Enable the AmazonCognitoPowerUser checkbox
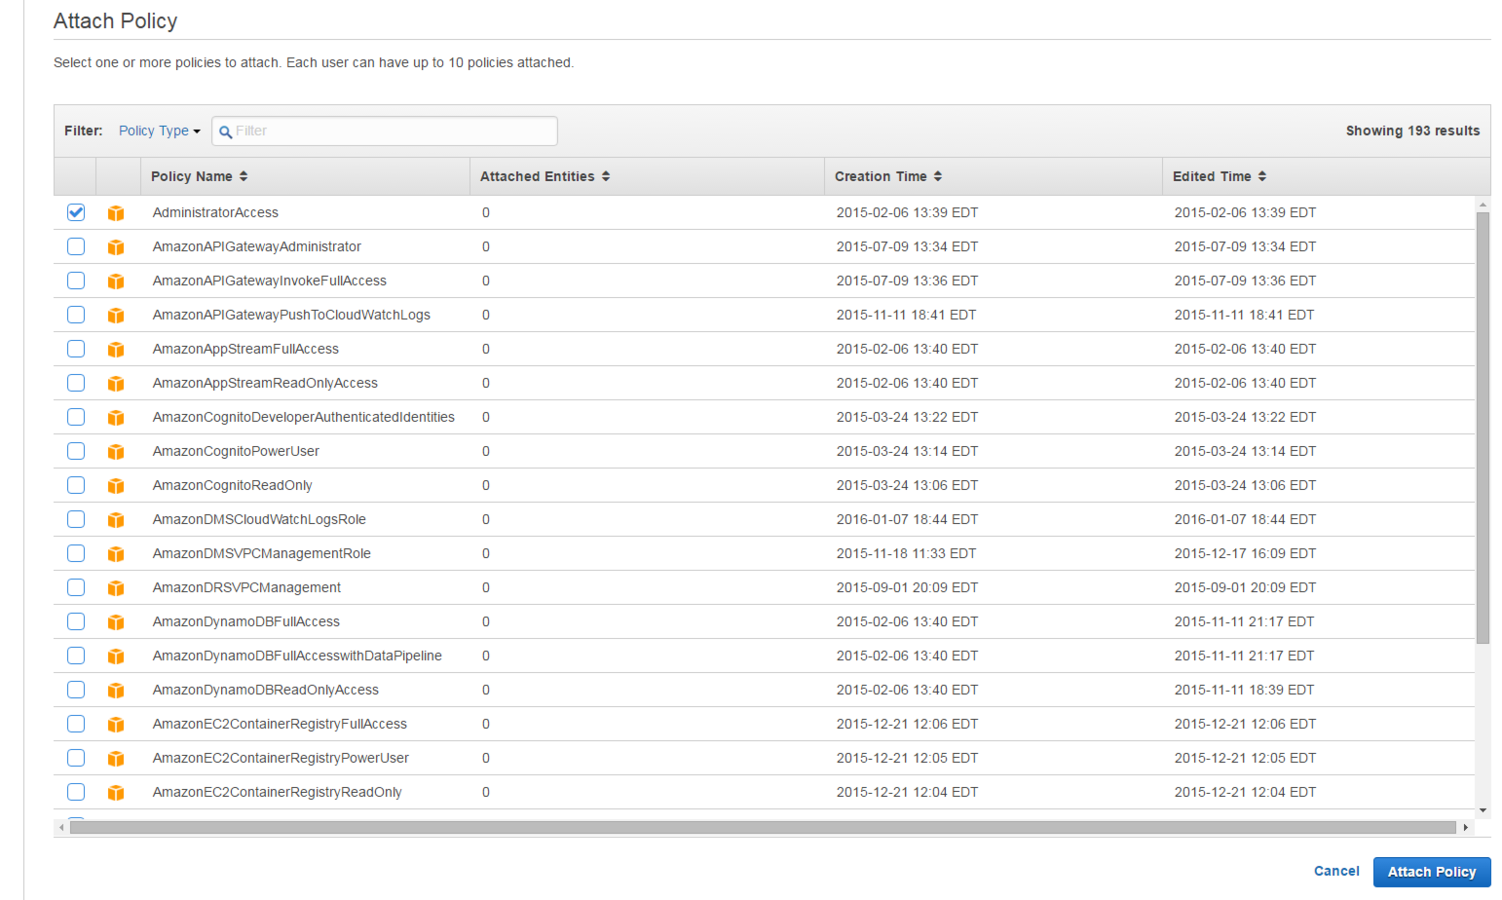1502x900 pixels. [x=76, y=450]
